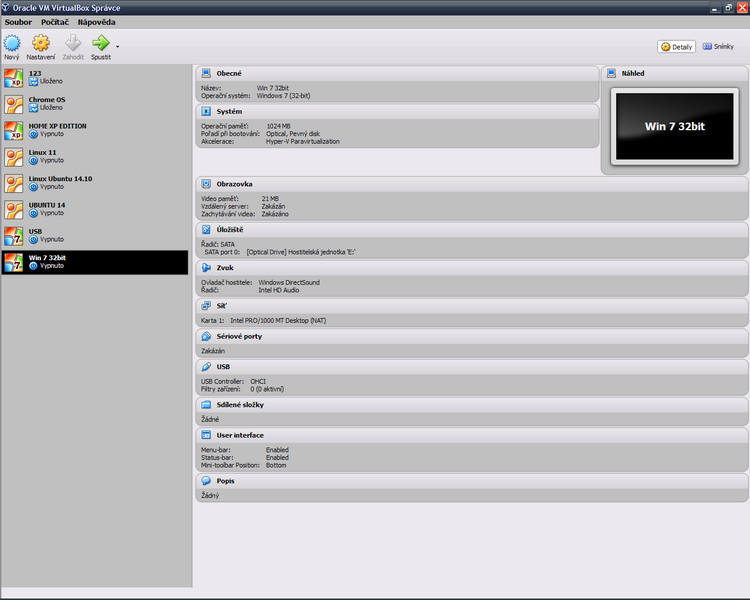
Task: Click the Popis speech-bubble icon
Action: tap(206, 480)
